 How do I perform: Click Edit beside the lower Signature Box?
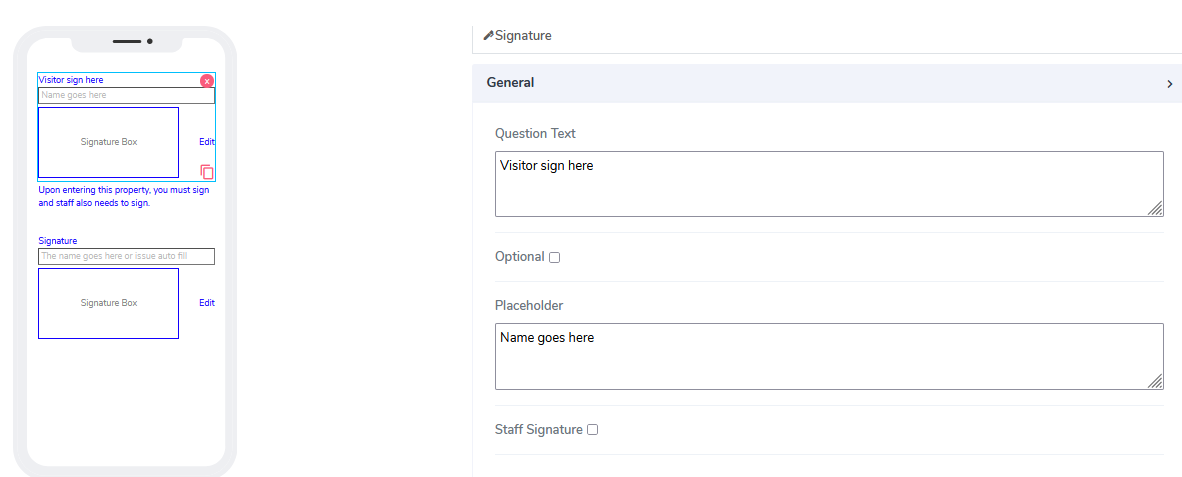click(207, 303)
